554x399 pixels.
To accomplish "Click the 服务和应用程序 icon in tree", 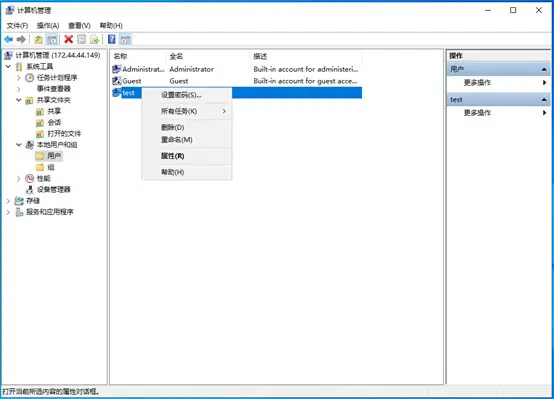I will (19, 212).
